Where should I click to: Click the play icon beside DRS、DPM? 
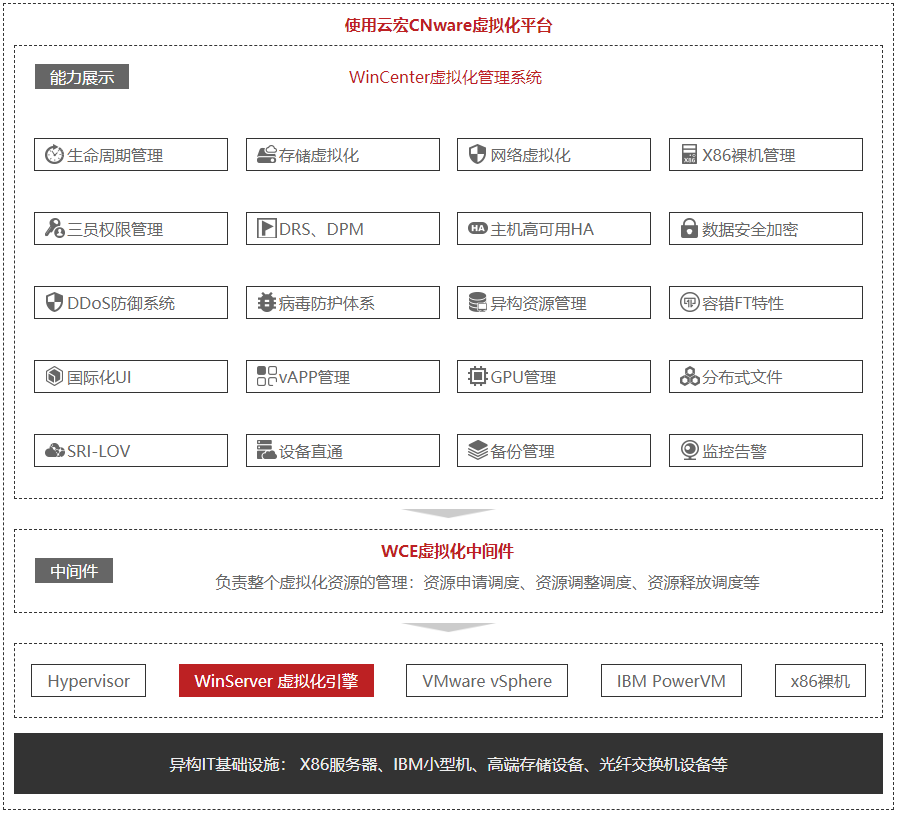[x=266, y=229]
